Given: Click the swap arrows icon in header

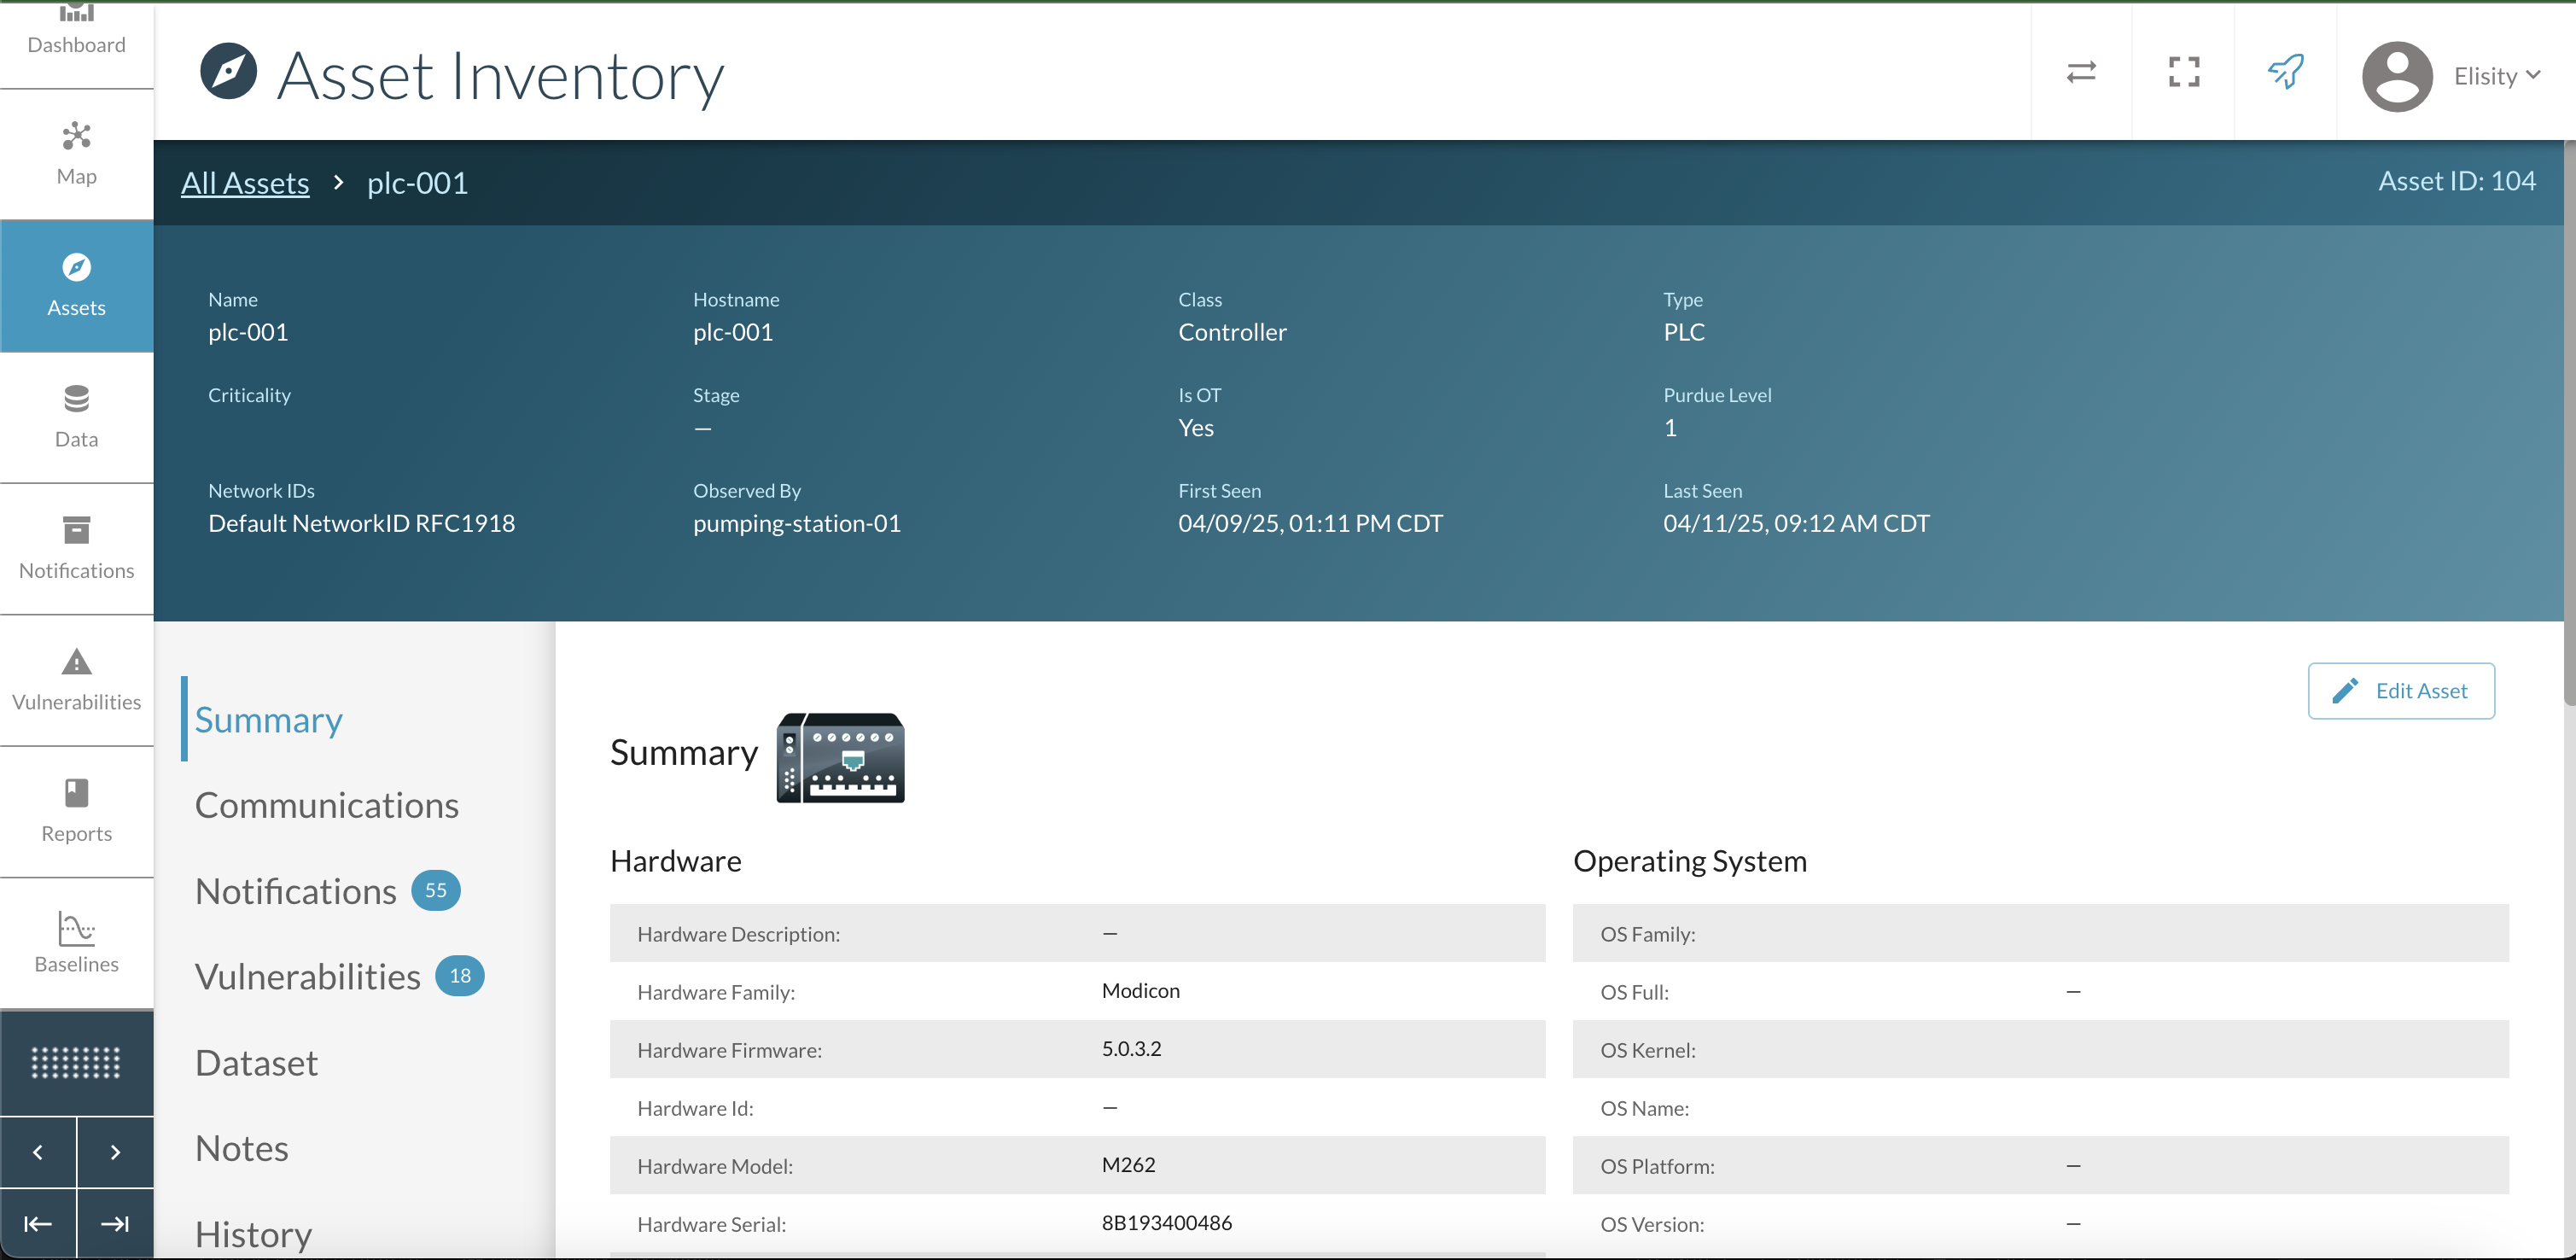Looking at the screenshot, I should pyautogui.click(x=2081, y=72).
